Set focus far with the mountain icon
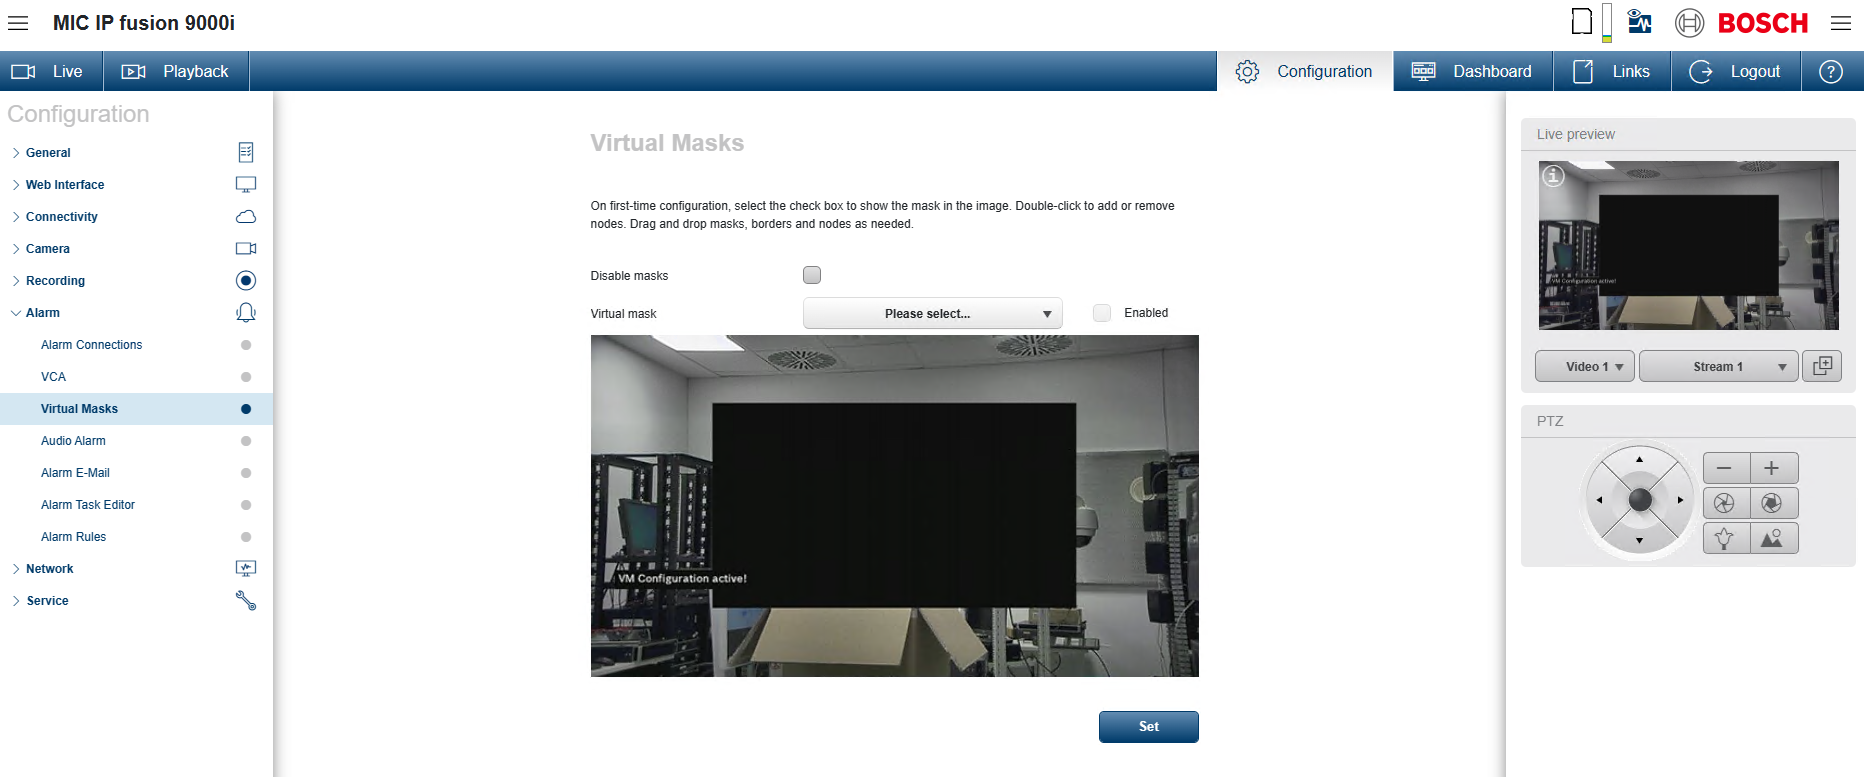Screen dimensions: 1864x777 pos(1774,538)
